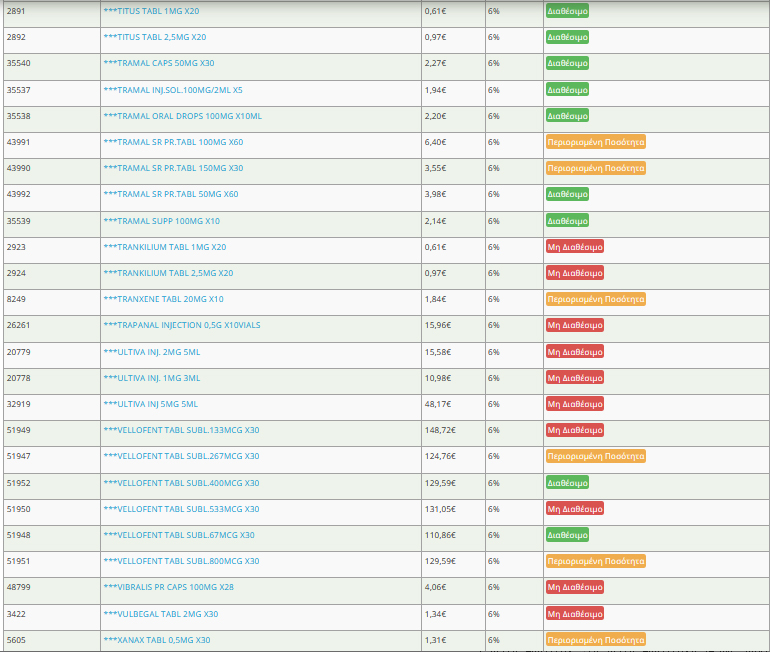Click red unavailable badge for TRANKILIUM 2,5MG
770x652 pixels.
click(574, 273)
